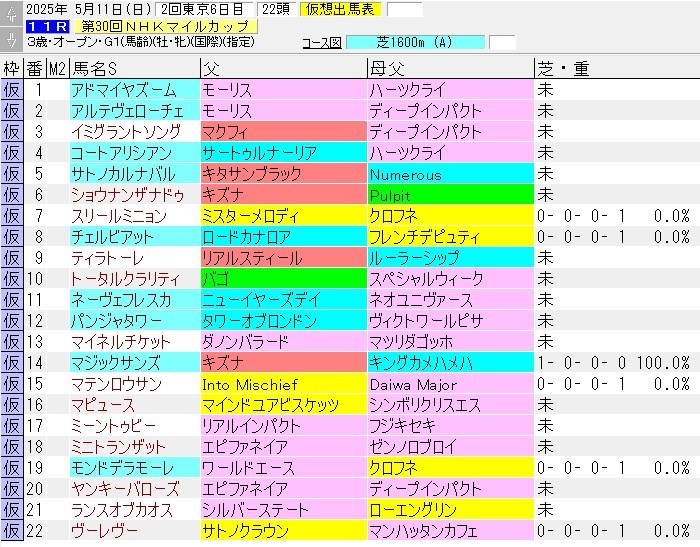
Task: Click sire サートゥルナーリア cell
Action: (x=283, y=153)
